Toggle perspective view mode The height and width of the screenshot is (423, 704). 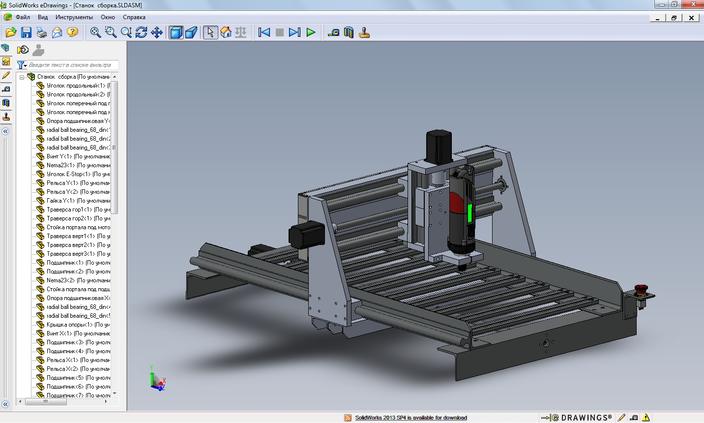click(191, 32)
